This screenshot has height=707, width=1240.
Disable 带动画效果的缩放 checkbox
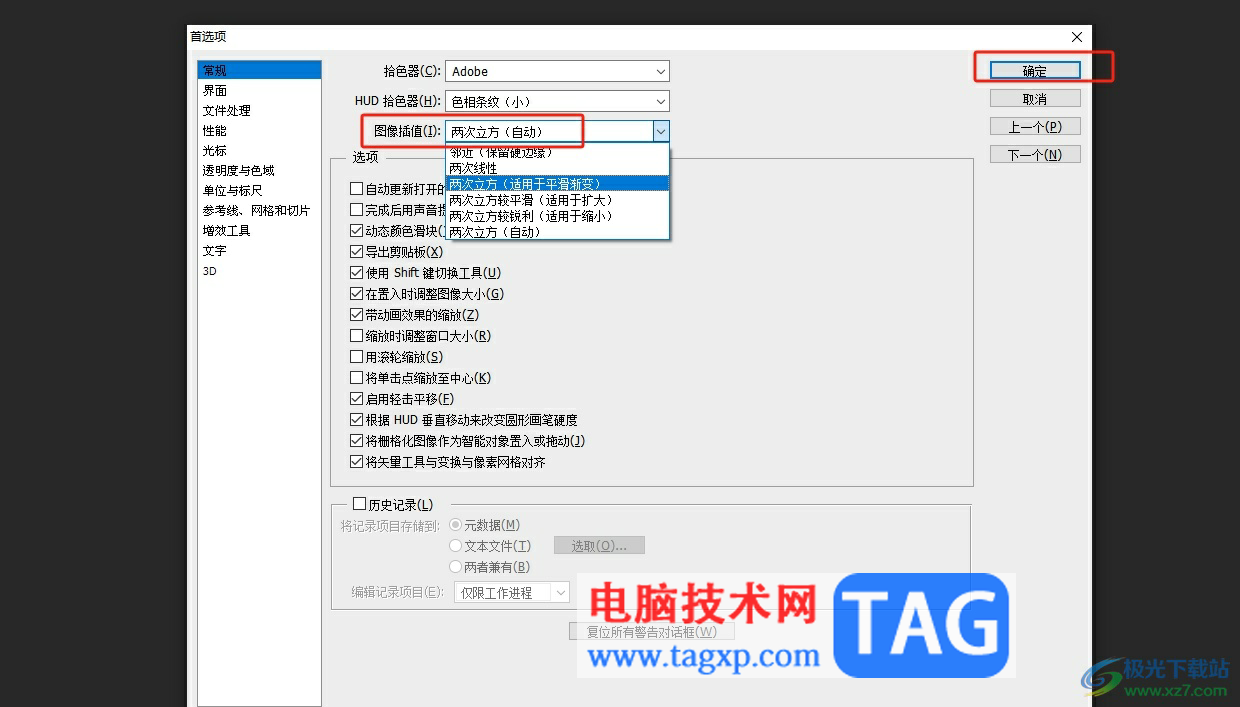(x=356, y=315)
